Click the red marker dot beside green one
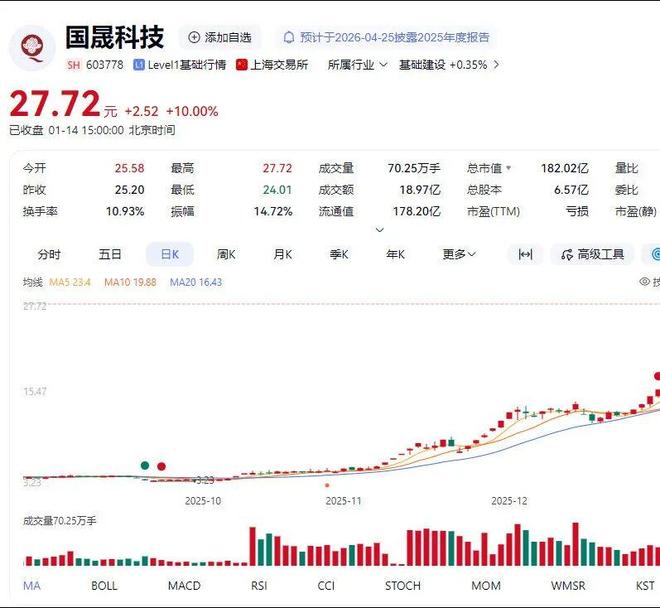The width and height of the screenshot is (660, 608). [x=161, y=466]
